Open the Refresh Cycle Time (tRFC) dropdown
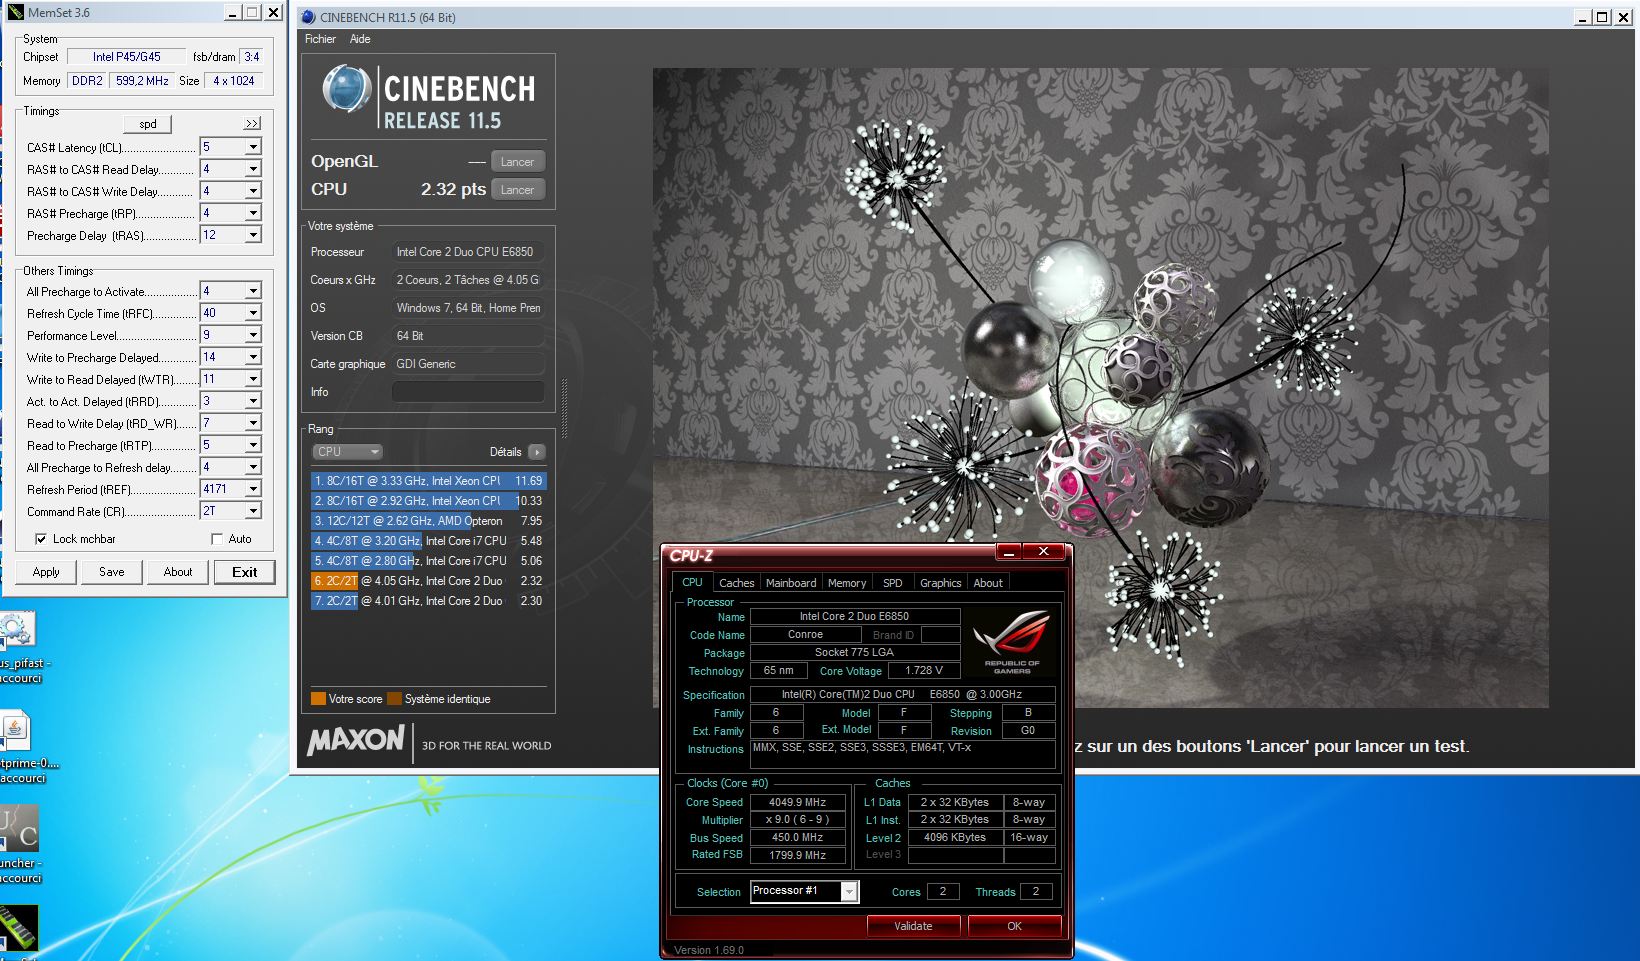This screenshot has height=961, width=1640. pyautogui.click(x=253, y=313)
